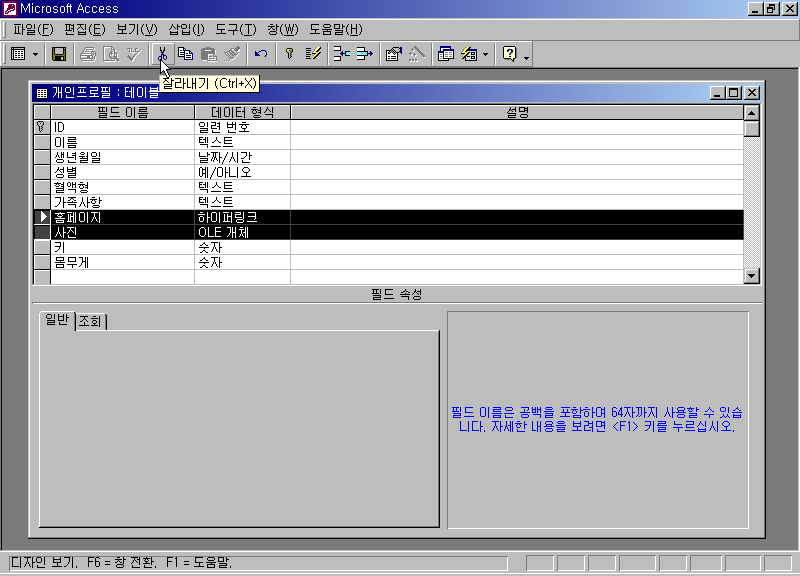Open the 파일(F) menu
Viewport: 800px width, 576px height.
(x=33, y=30)
